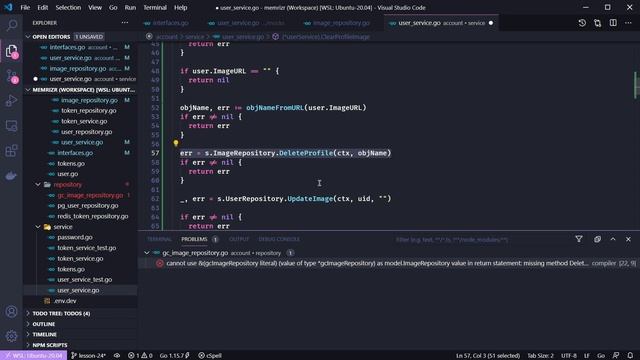Collapse the service folder
The image size is (640, 360).
[62, 227]
